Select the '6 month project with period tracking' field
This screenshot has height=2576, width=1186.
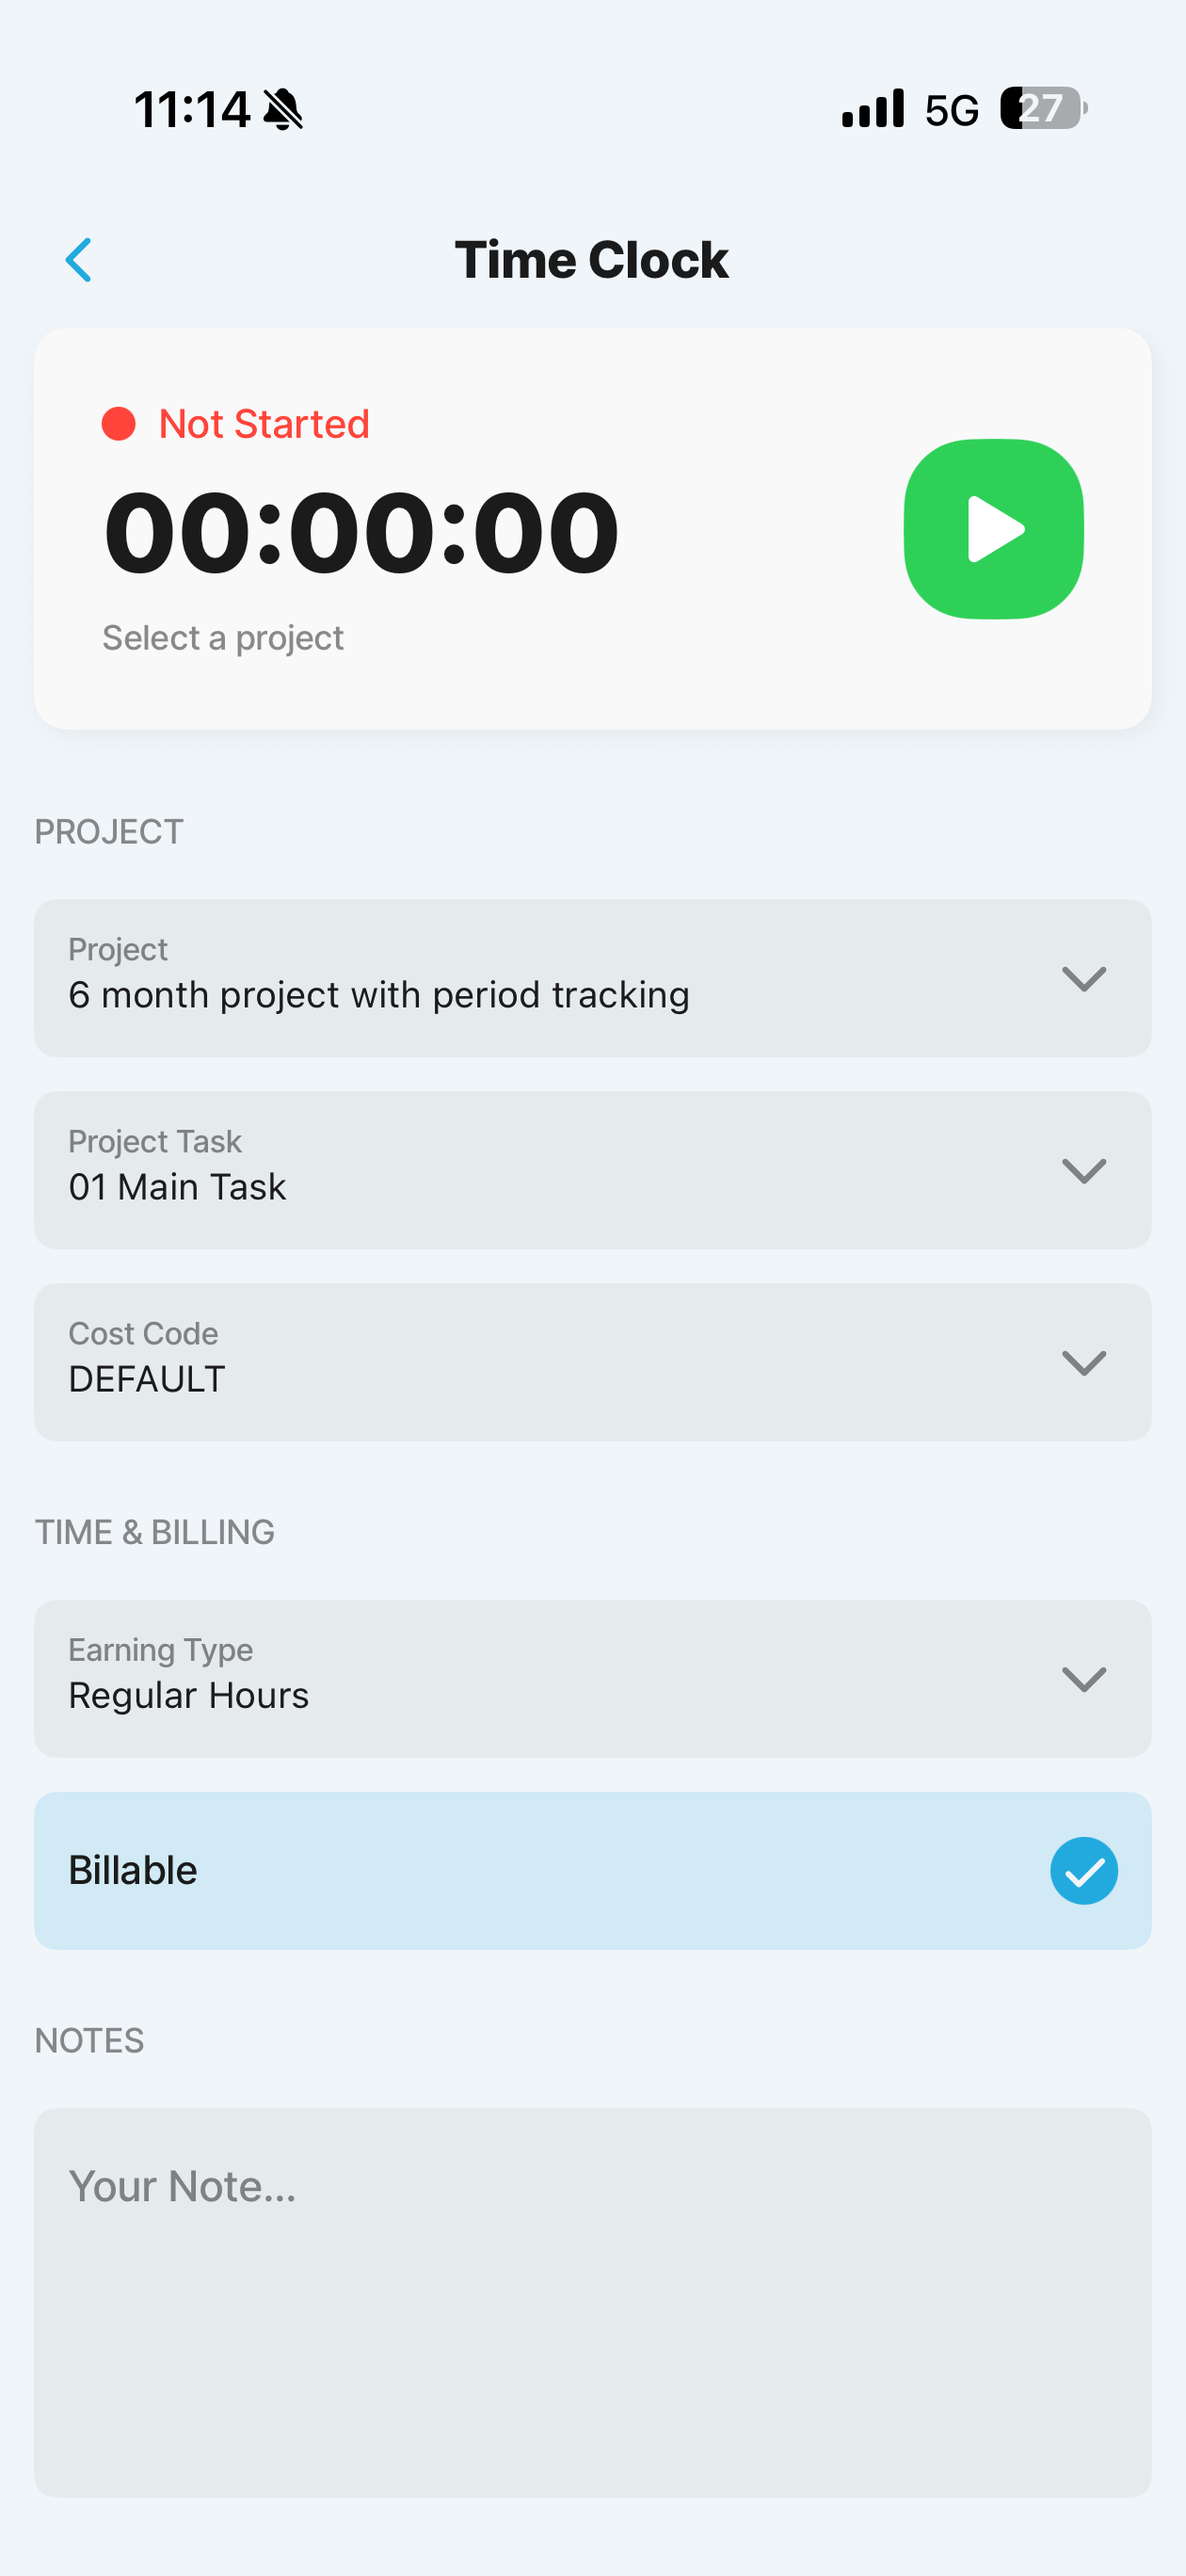click(379, 995)
